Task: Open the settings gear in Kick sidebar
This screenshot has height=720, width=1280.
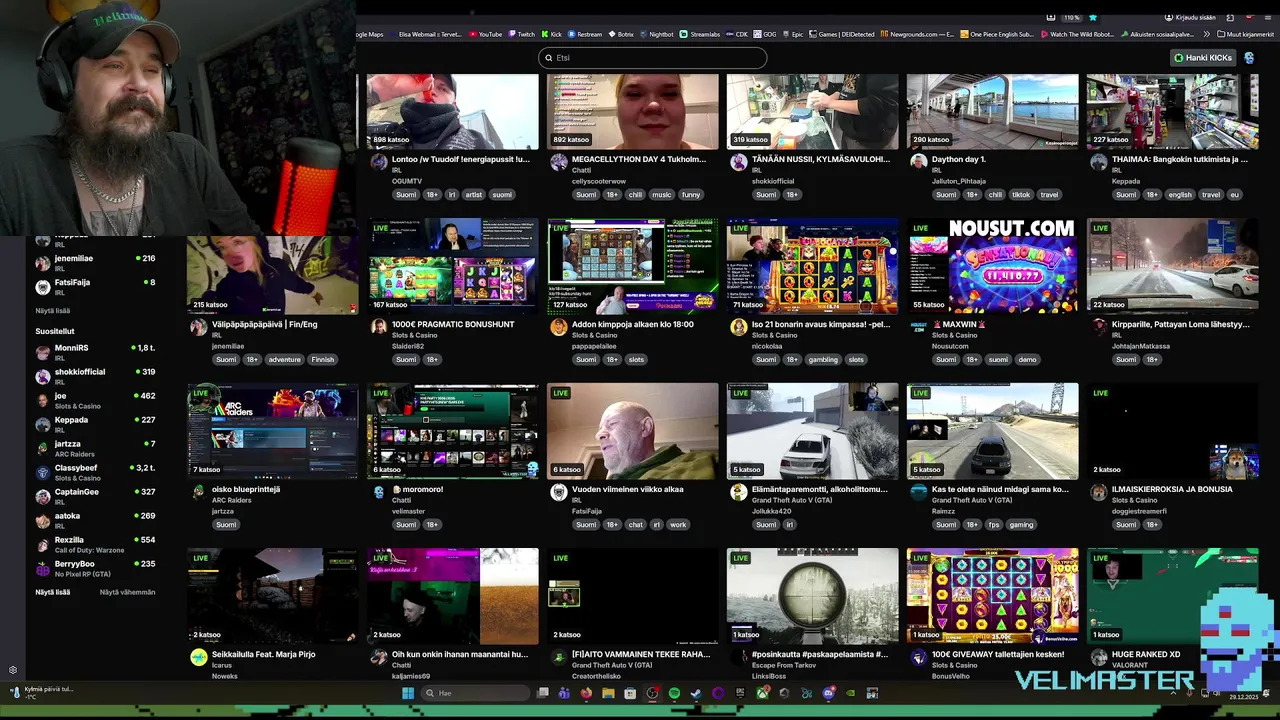Action: (13, 670)
